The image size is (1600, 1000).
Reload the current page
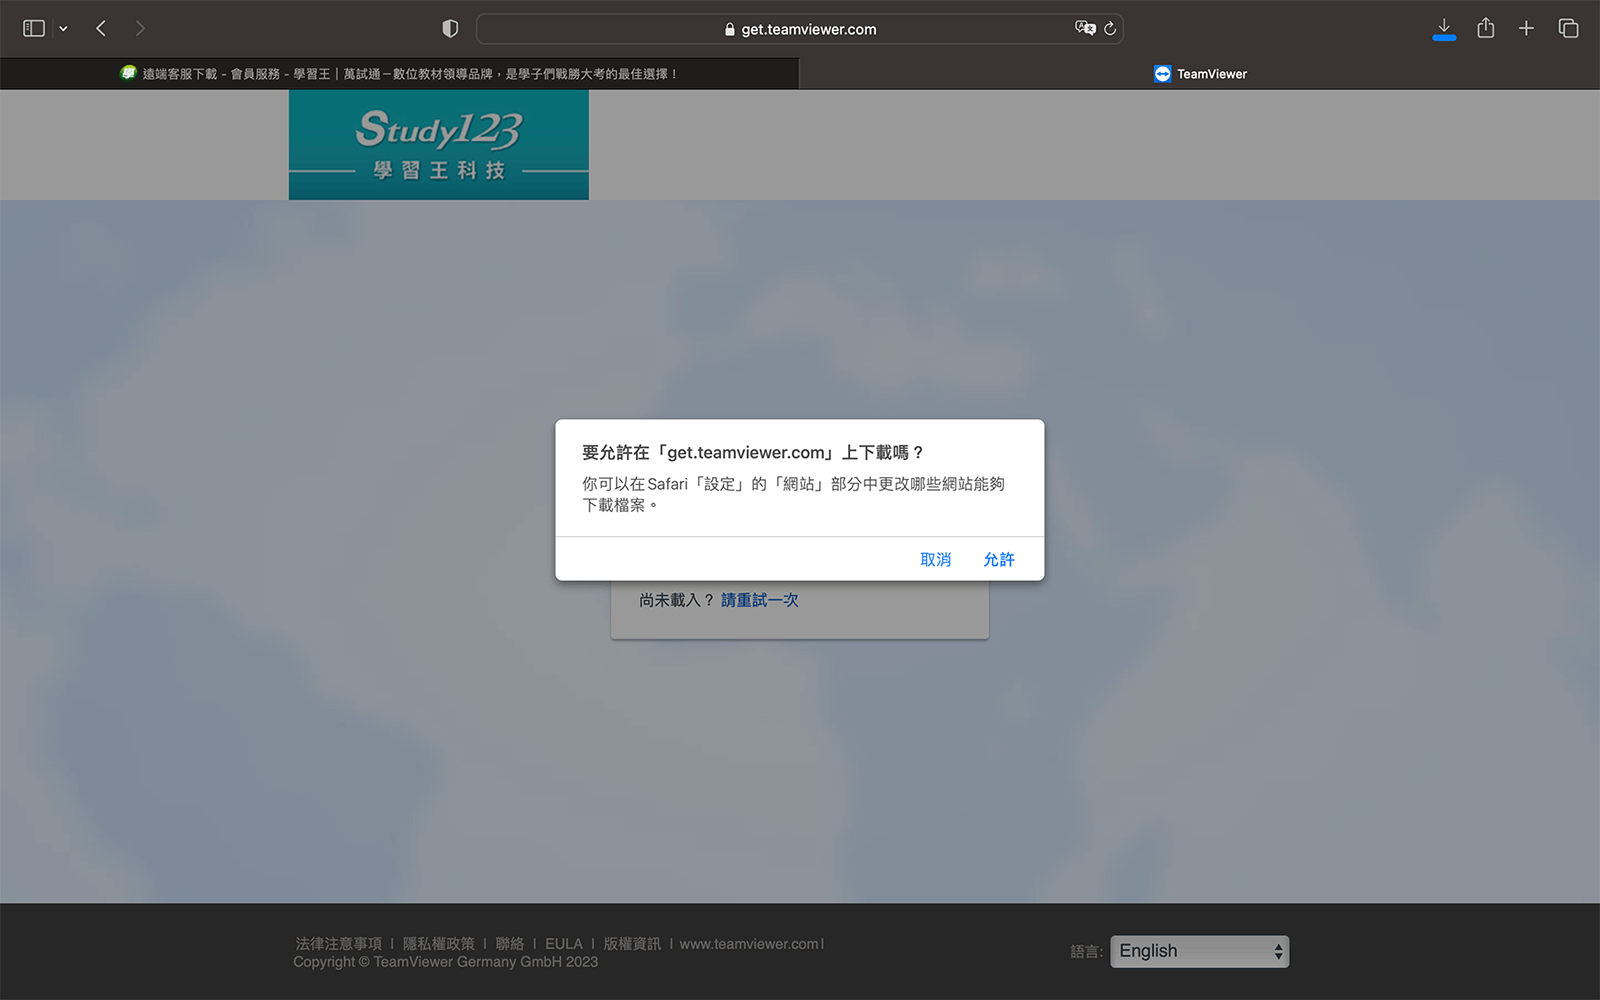point(1110,29)
